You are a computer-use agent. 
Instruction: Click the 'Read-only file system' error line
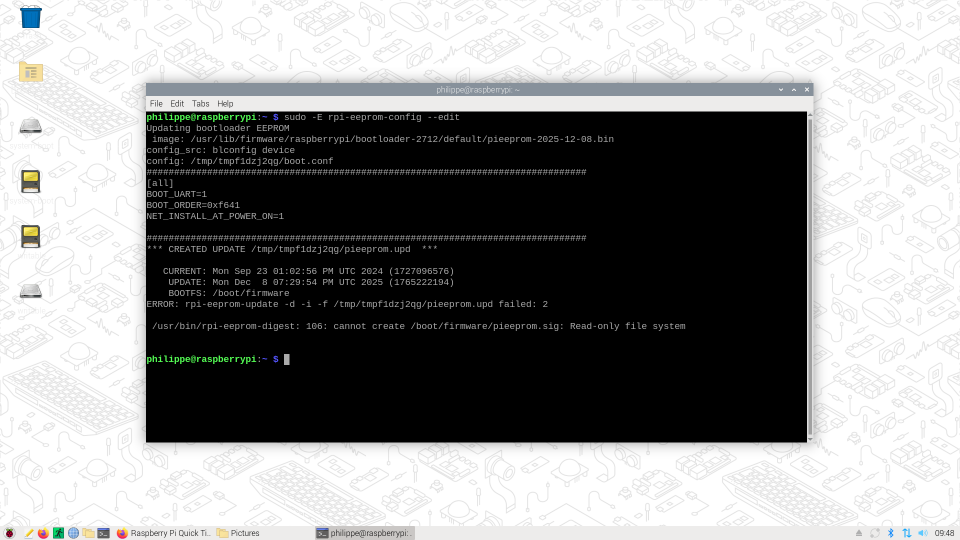419,326
